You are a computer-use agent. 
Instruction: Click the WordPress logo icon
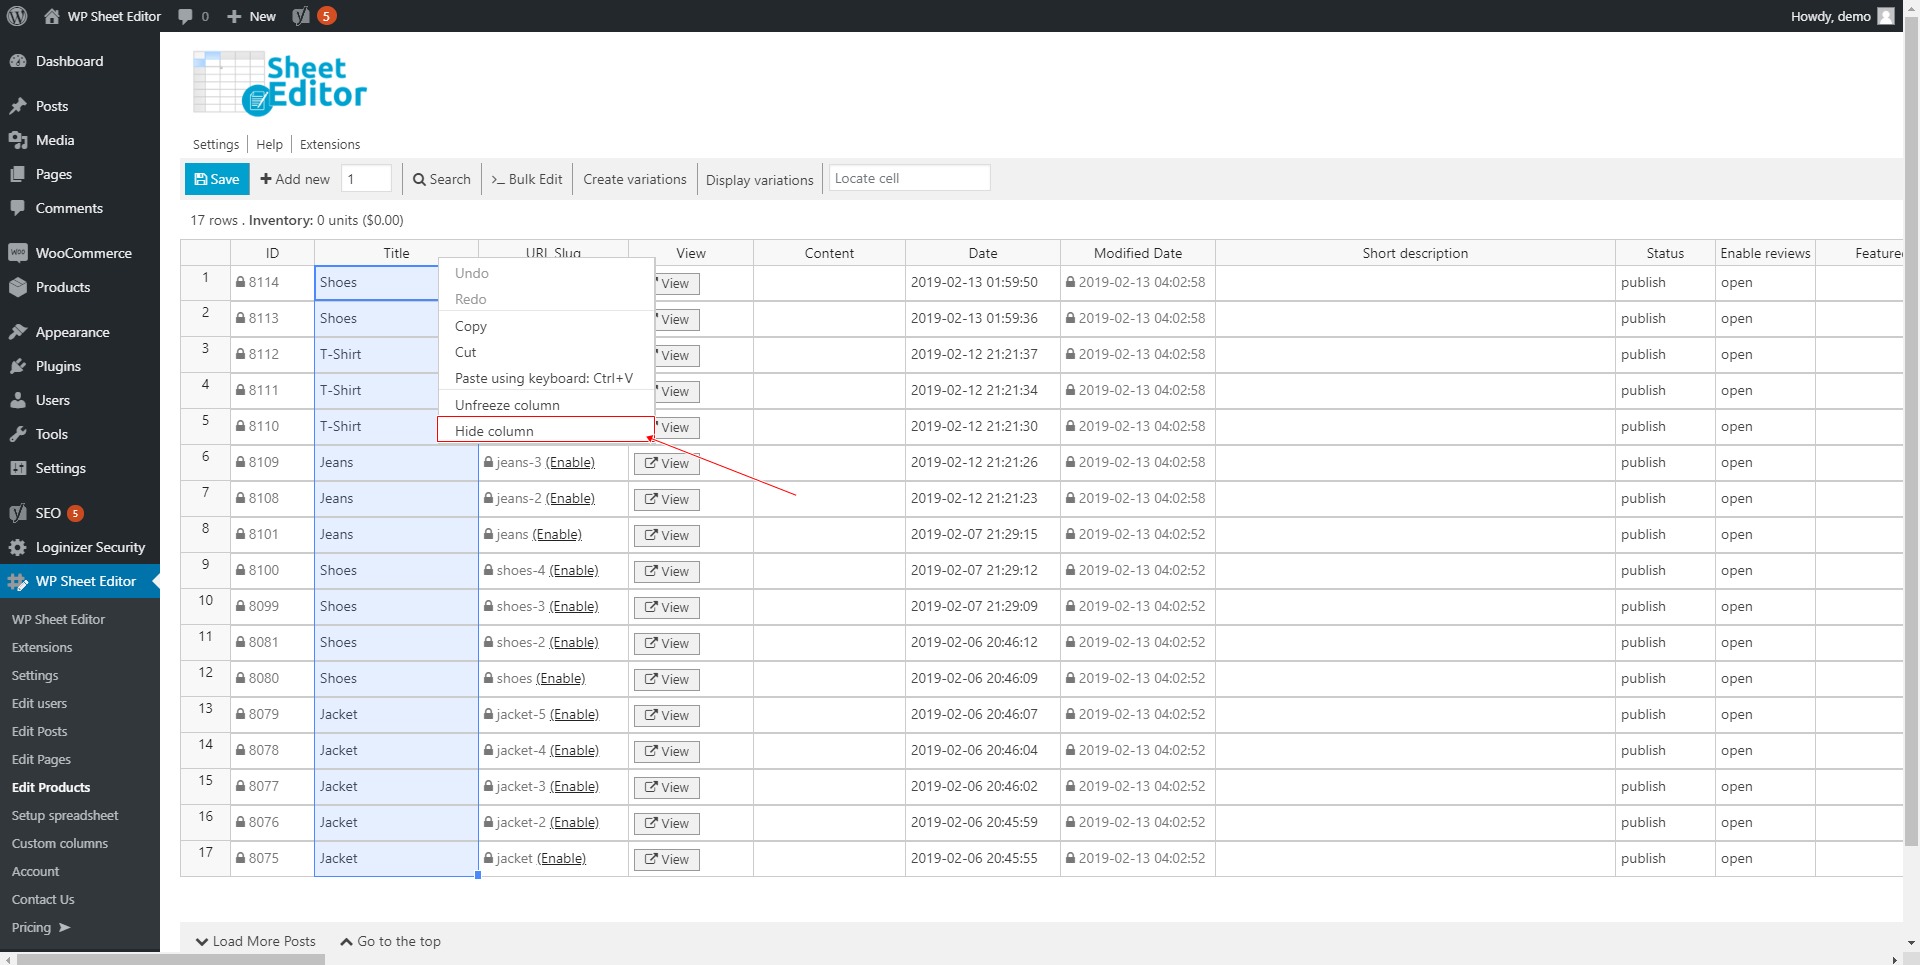[x=17, y=16]
